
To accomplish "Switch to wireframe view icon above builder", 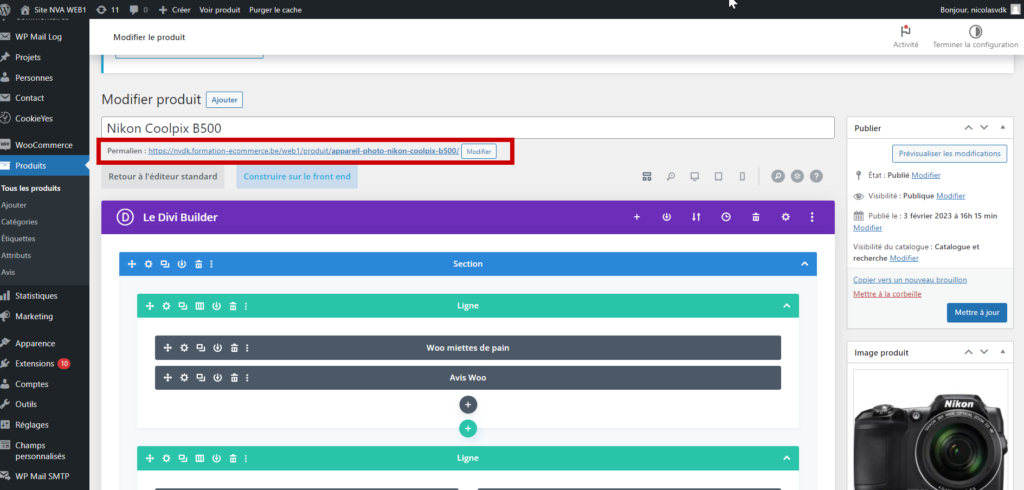I will click(x=647, y=176).
